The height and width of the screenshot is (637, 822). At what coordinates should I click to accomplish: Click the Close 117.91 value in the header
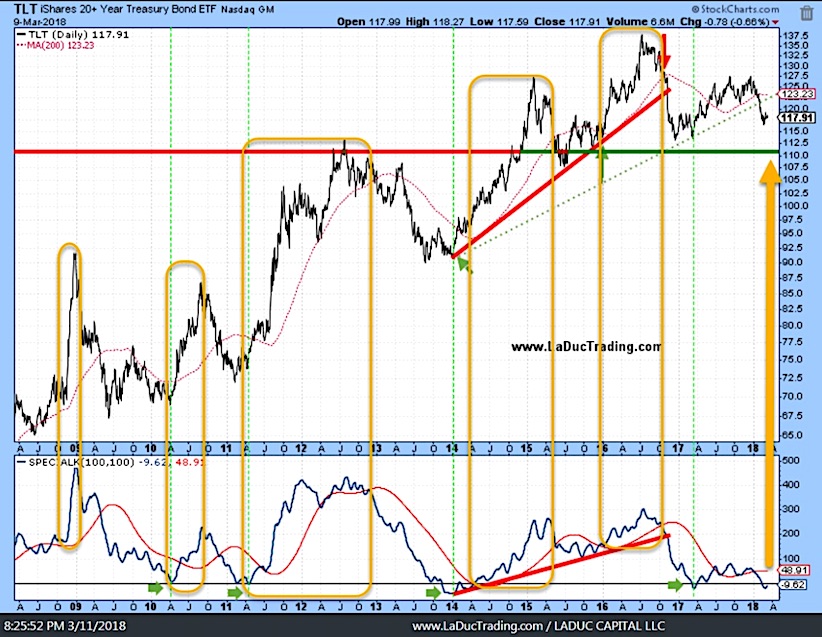567,21
